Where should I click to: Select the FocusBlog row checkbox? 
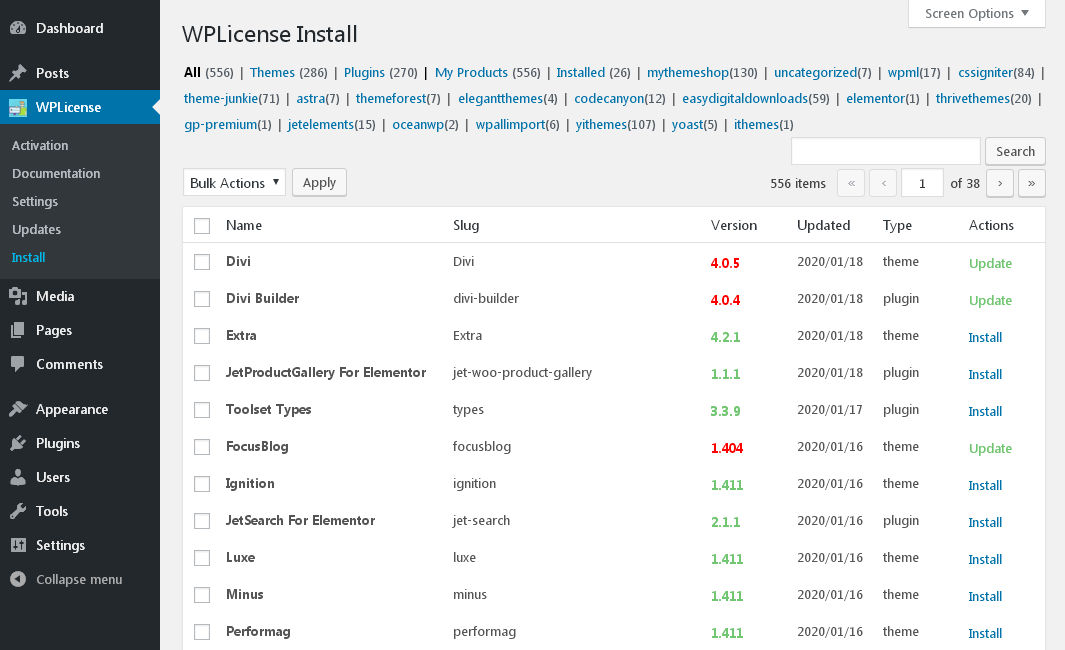pyautogui.click(x=202, y=447)
